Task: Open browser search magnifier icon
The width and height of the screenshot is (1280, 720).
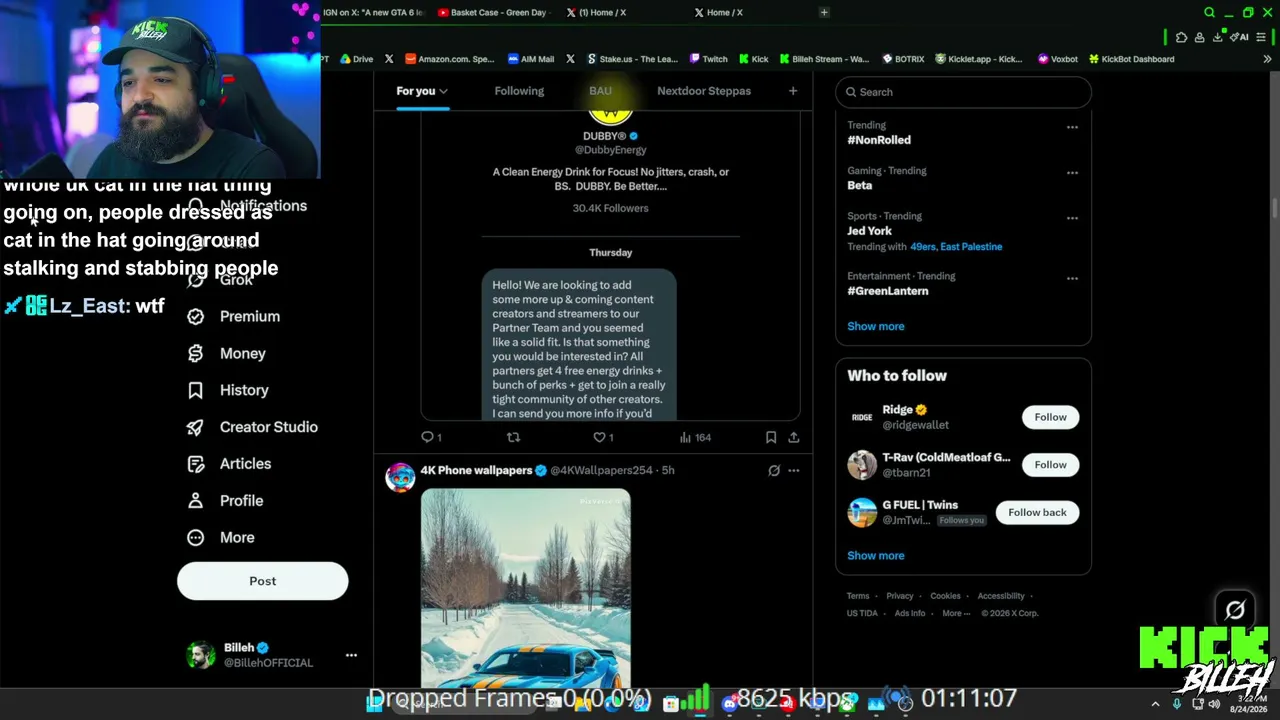Action: tap(1209, 13)
